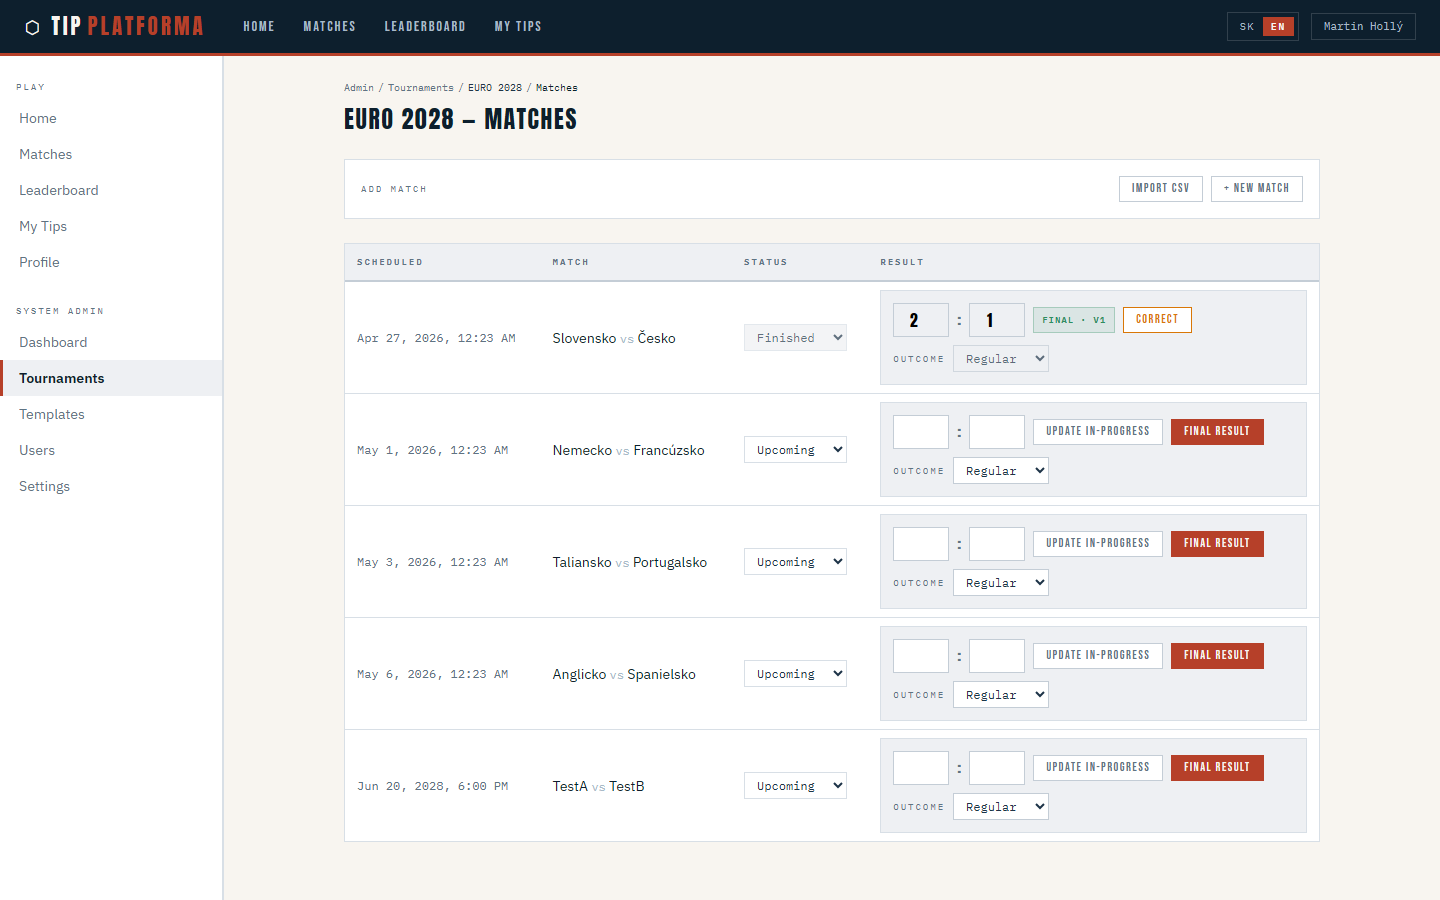1440x900 pixels.
Task: Click Update In-Progress for Nemecko vs Francúzsko
Action: pos(1097,432)
